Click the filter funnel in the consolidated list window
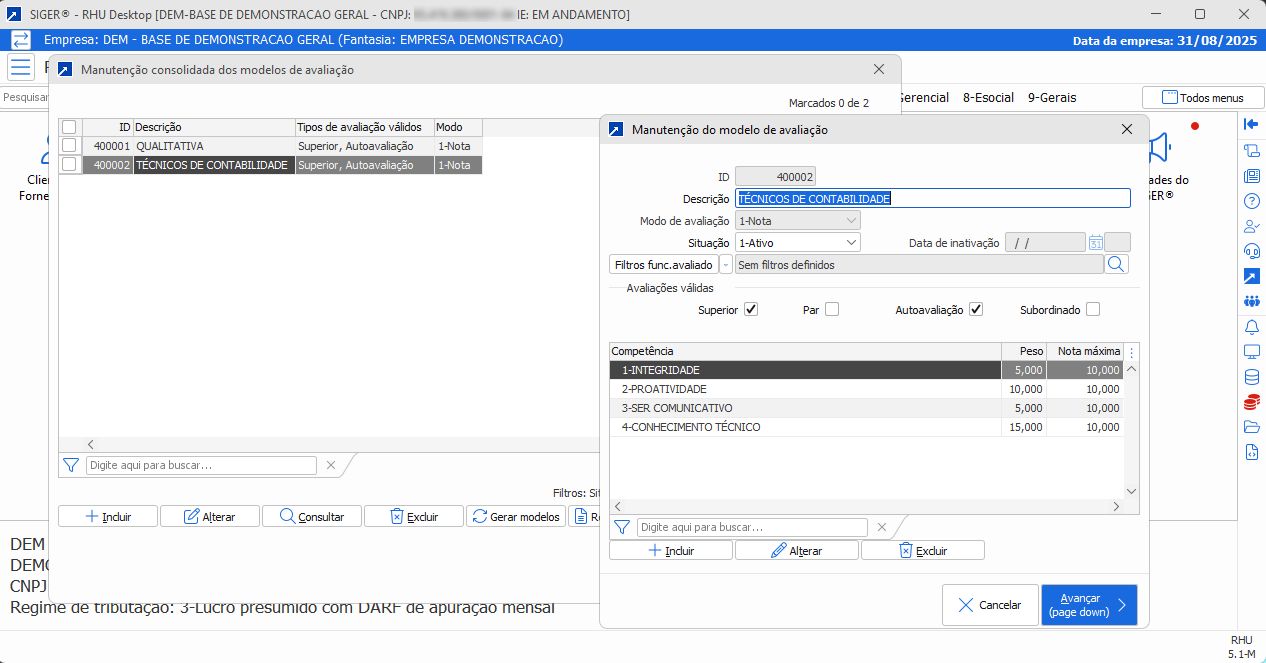 coord(71,465)
